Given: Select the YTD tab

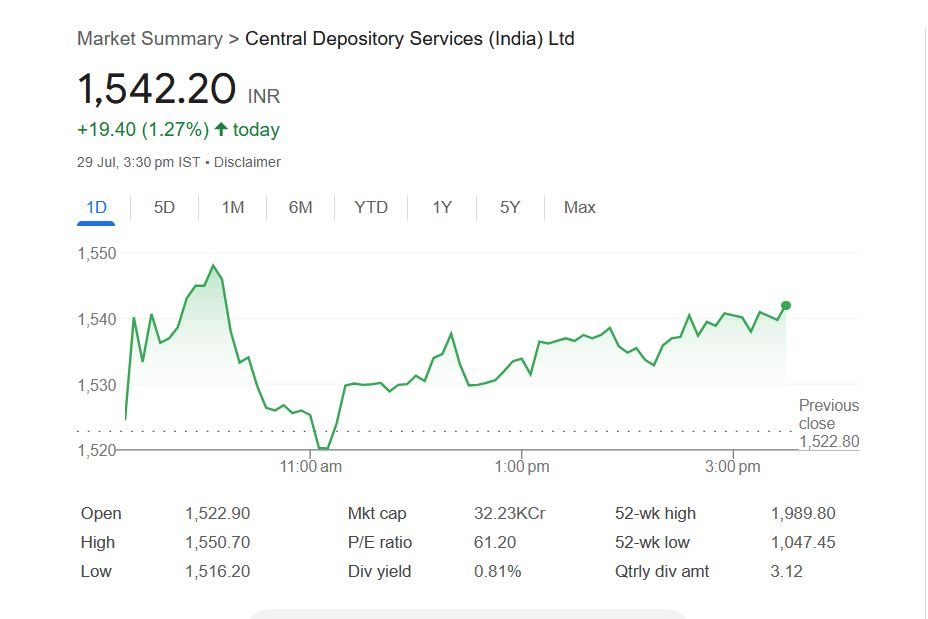Looking at the screenshot, I should (x=371, y=208).
